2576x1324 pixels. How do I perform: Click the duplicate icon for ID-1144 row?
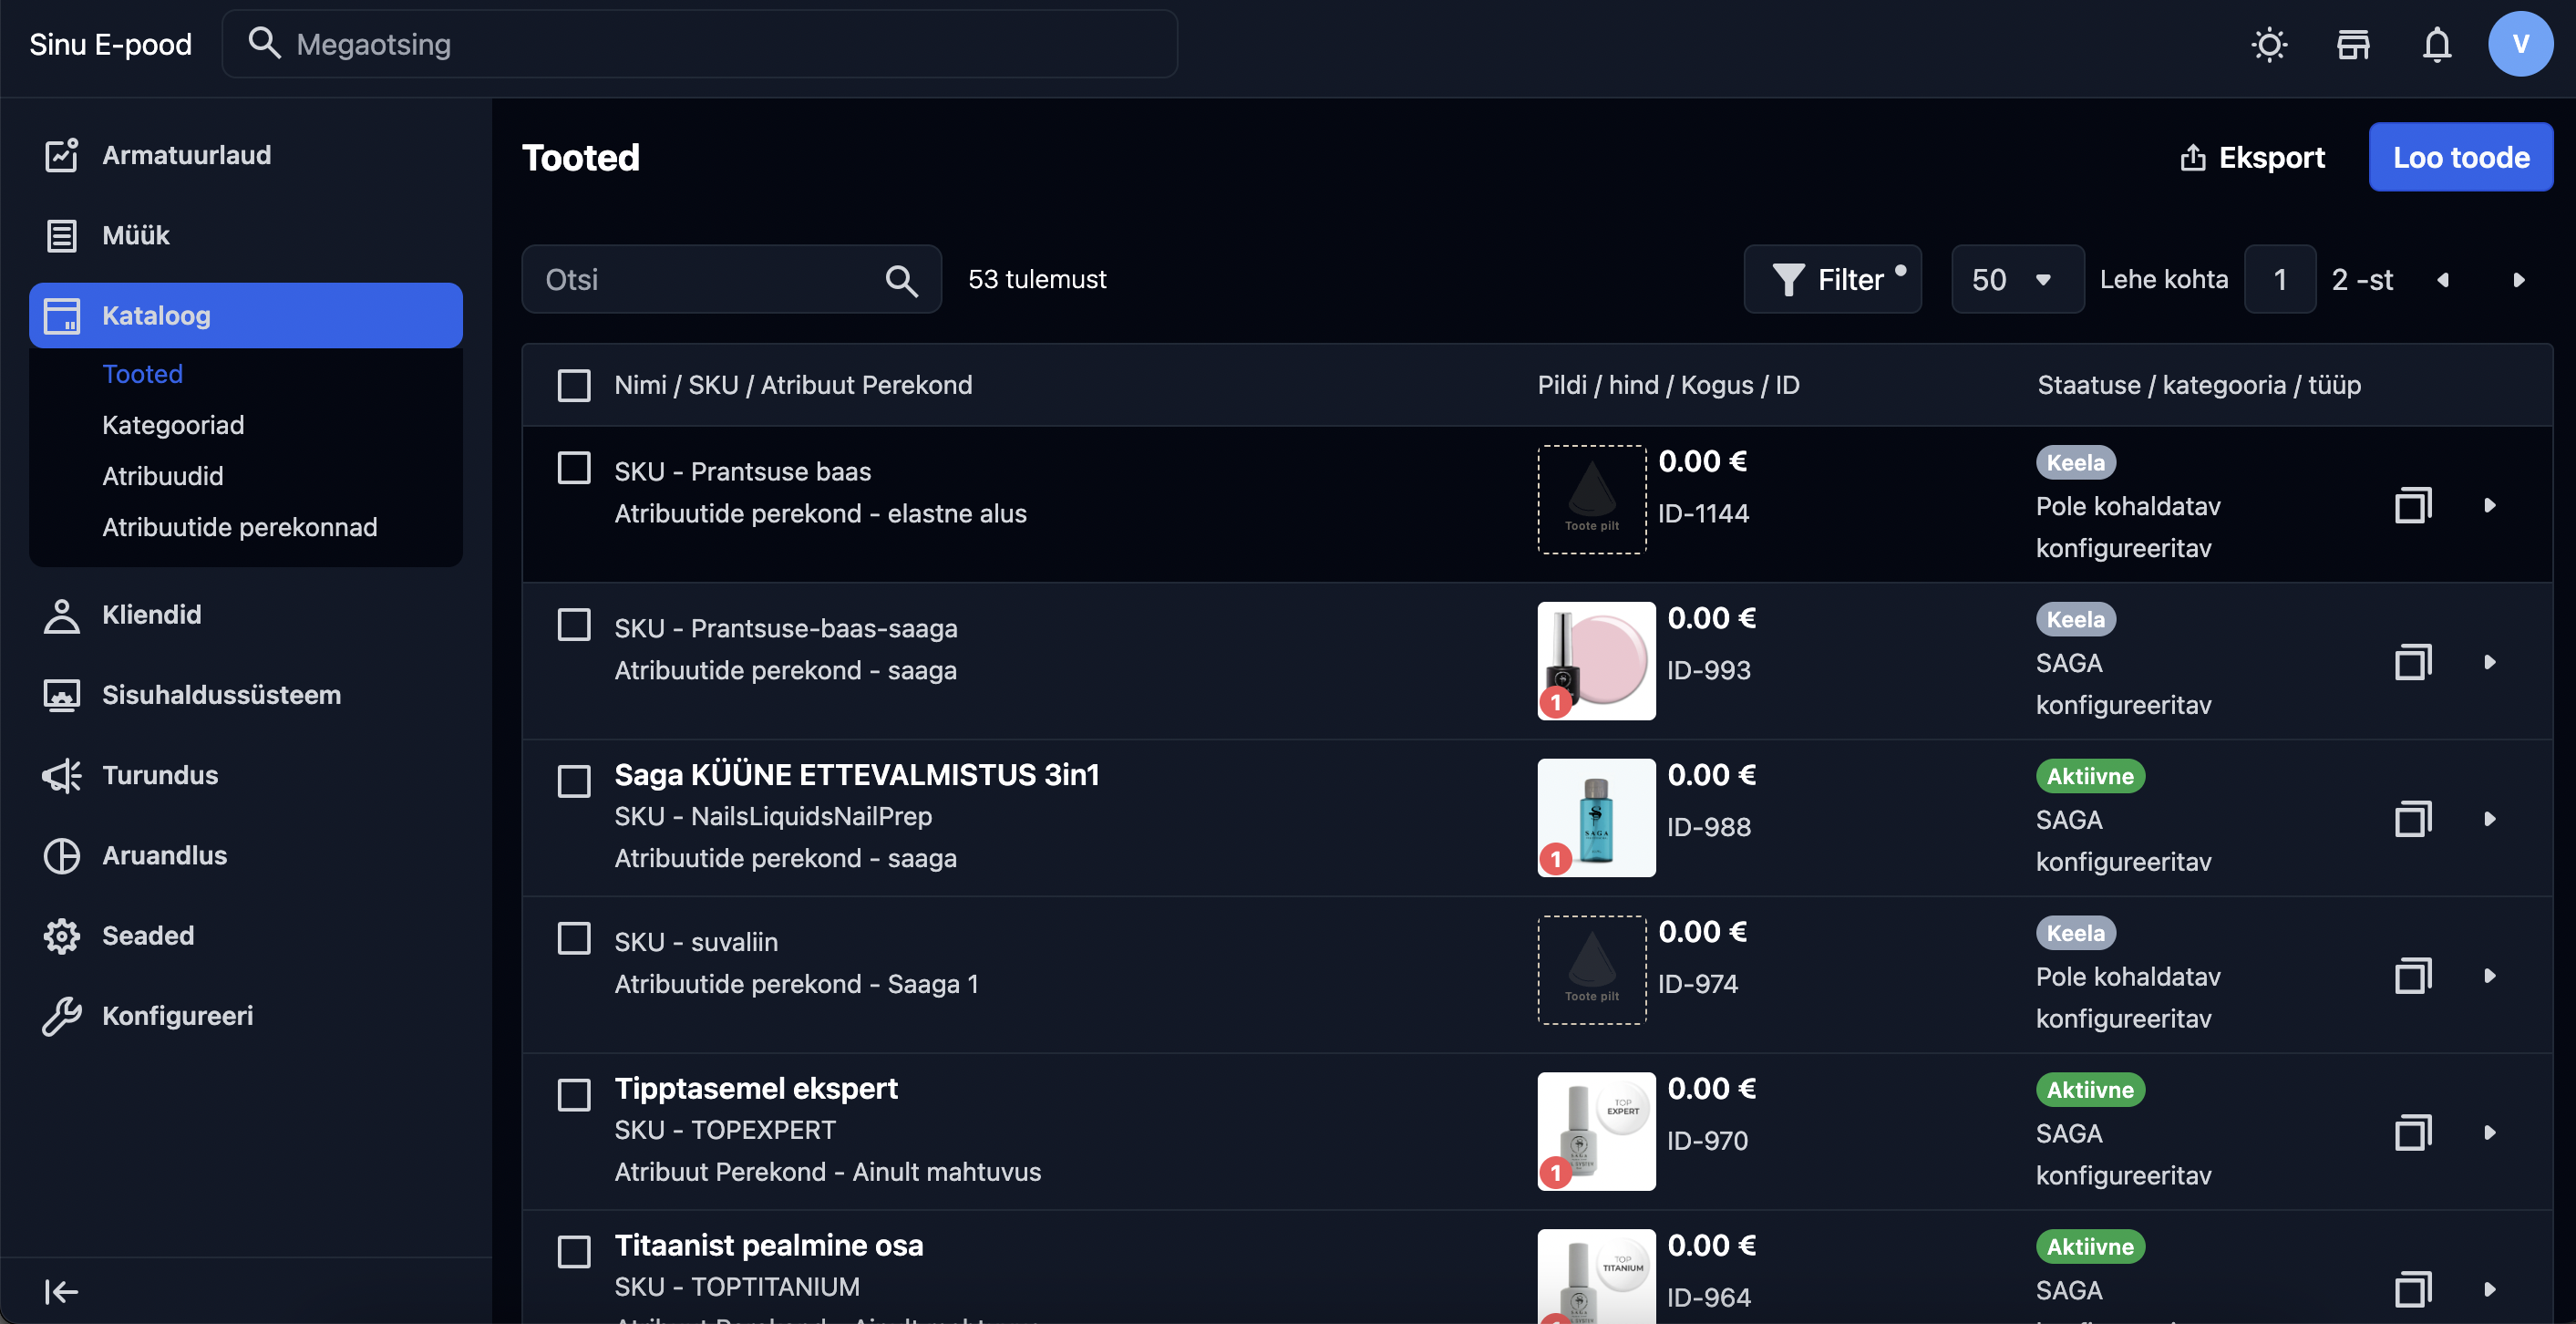coord(2412,506)
